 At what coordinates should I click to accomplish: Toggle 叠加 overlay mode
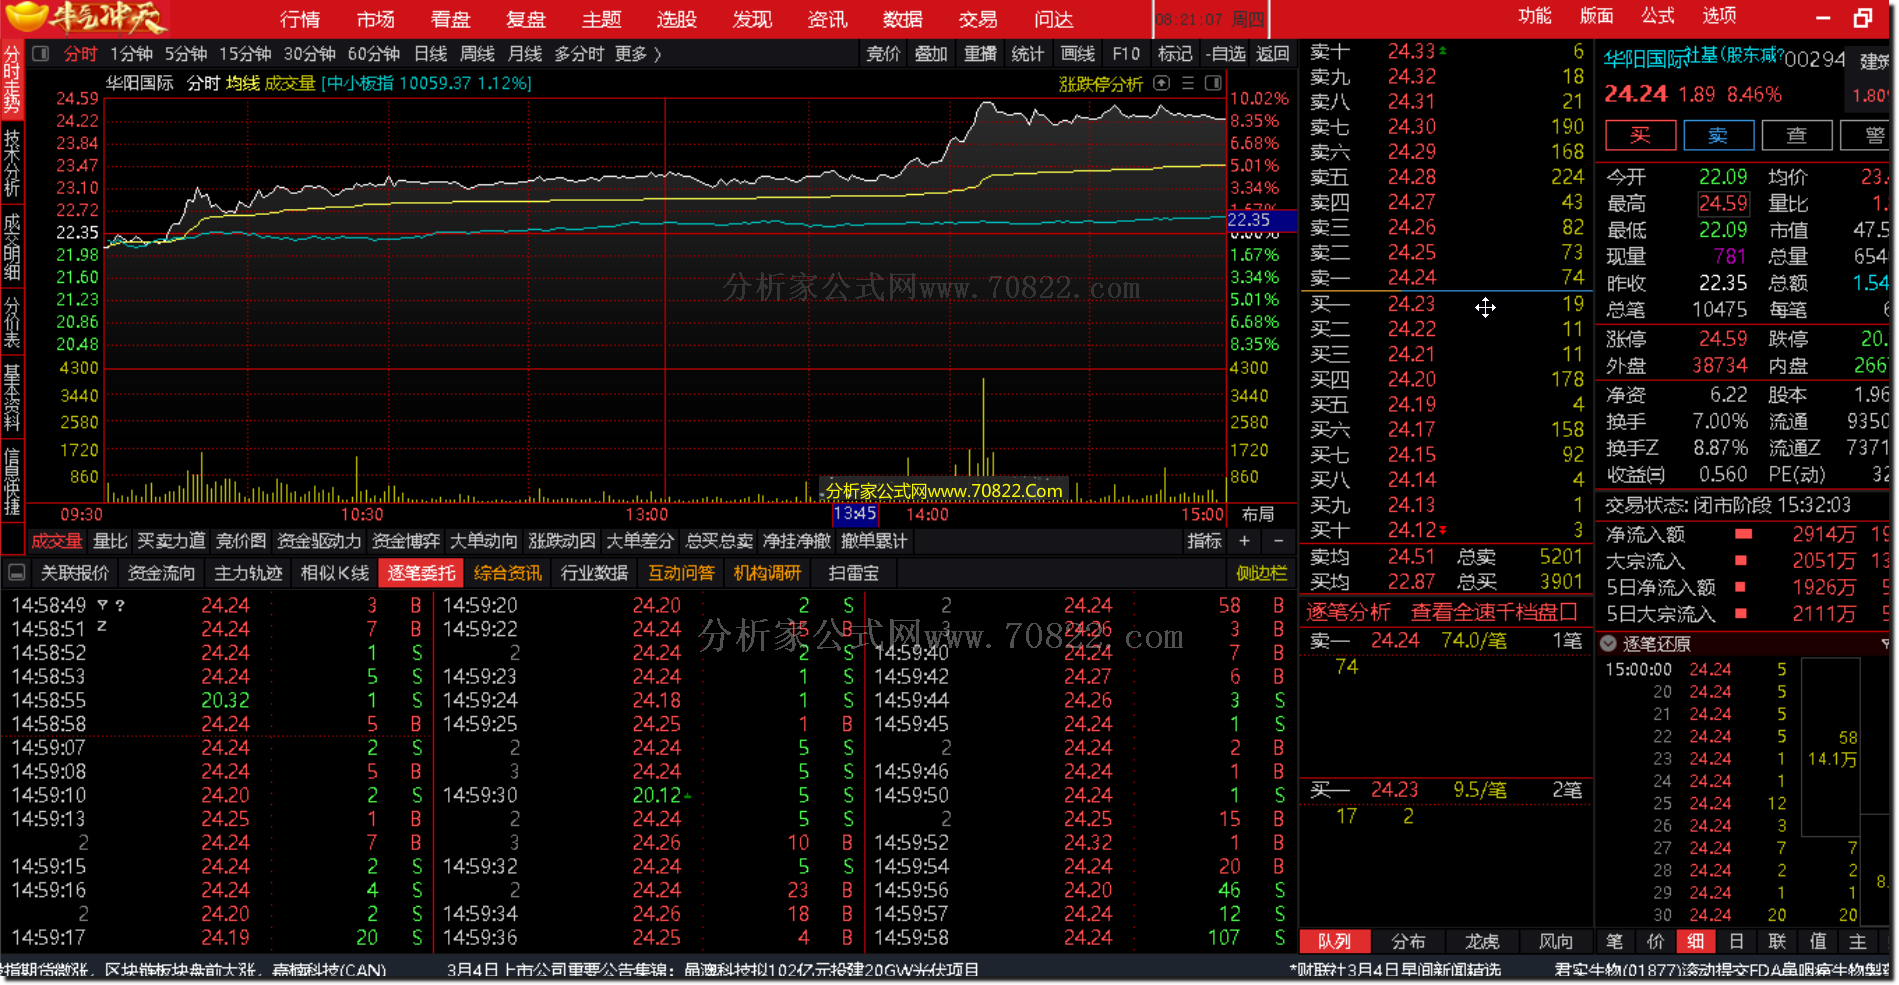(x=931, y=54)
